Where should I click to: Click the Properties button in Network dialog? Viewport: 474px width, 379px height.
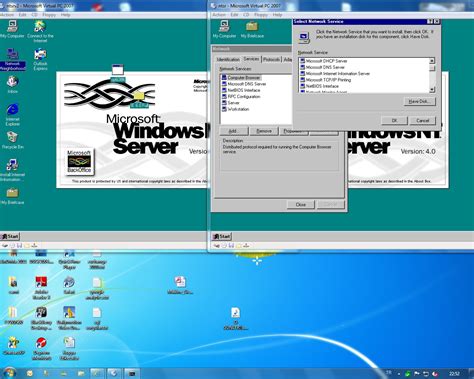[294, 131]
